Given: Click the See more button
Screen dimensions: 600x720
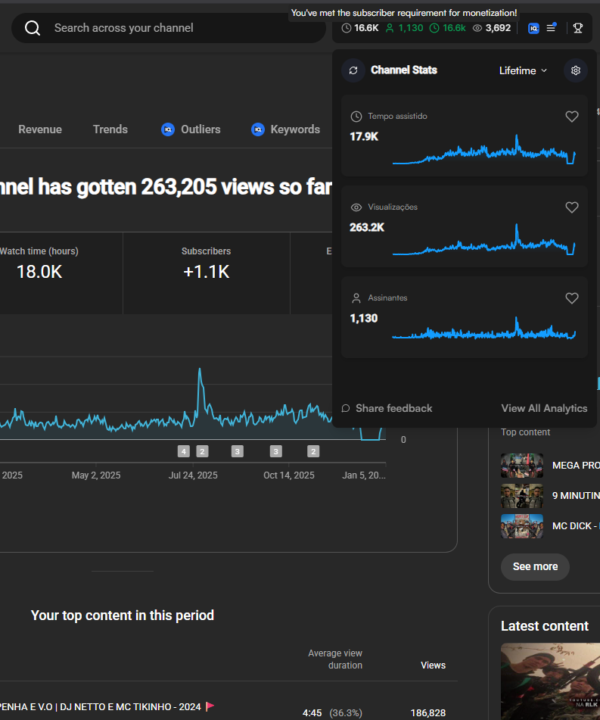Looking at the screenshot, I should (535, 567).
